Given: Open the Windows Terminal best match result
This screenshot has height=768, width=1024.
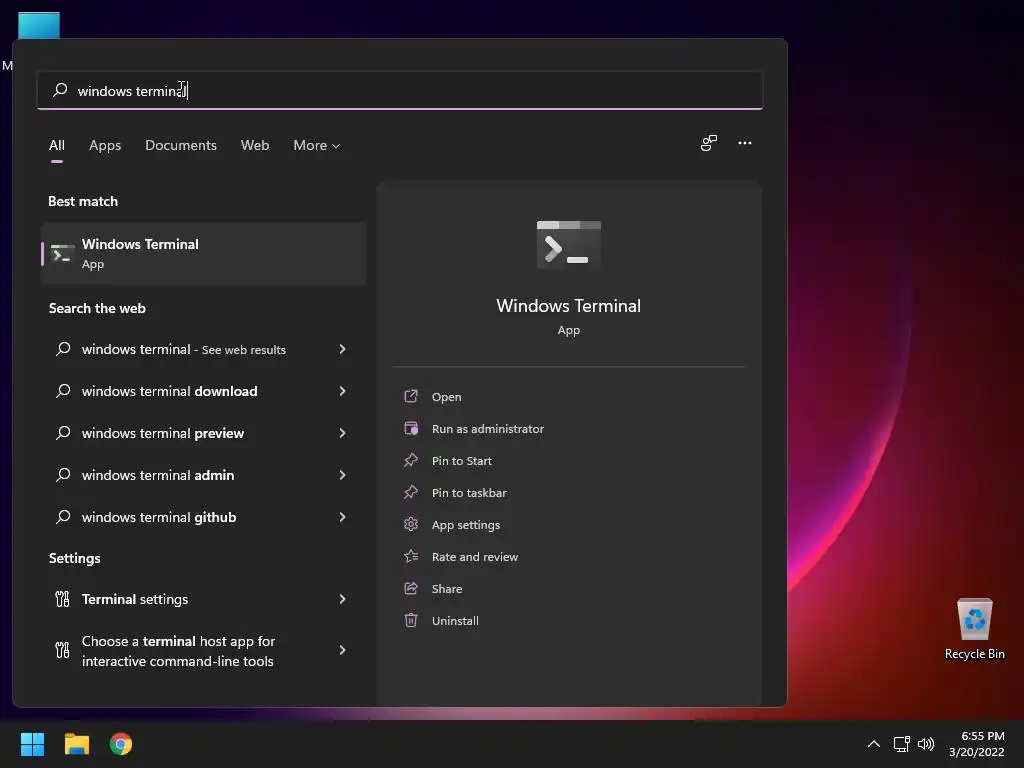Looking at the screenshot, I should [203, 253].
